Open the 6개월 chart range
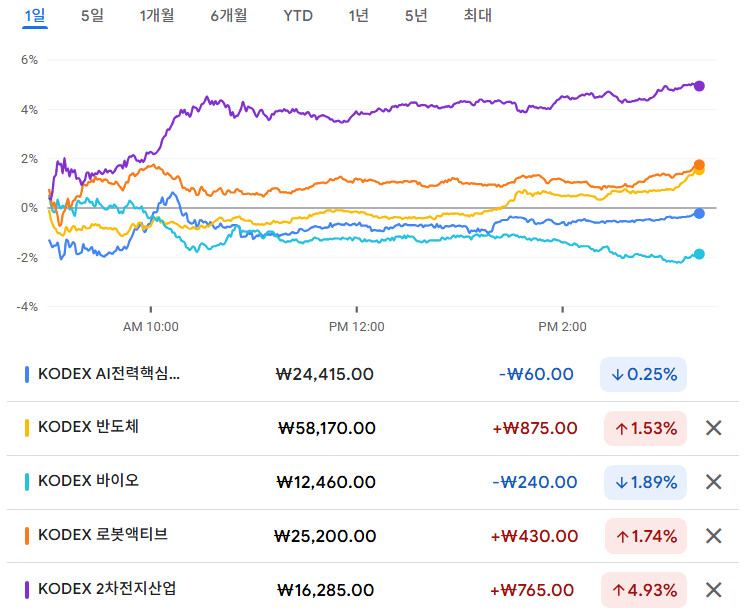This screenshot has width=750, height=614. 229,16
